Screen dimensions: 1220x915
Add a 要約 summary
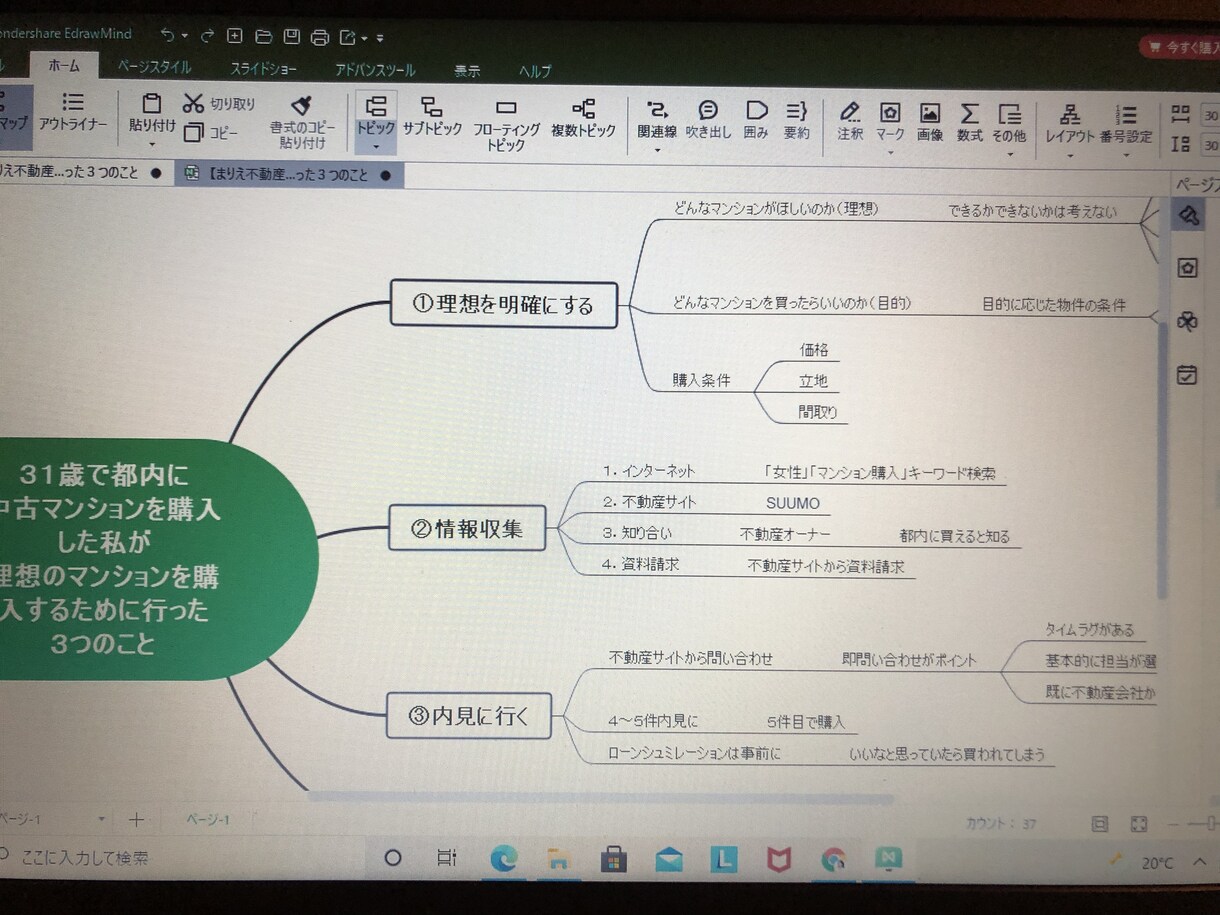797,120
